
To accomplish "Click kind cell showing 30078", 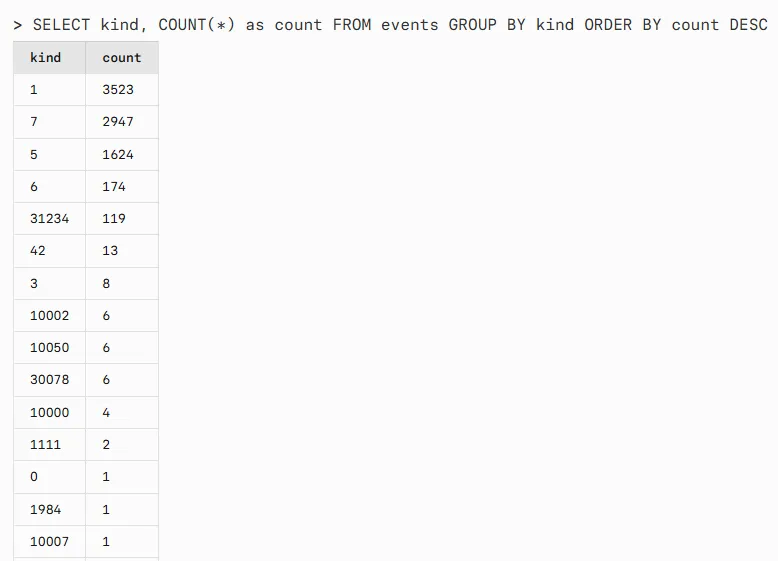I will [x=50, y=380].
